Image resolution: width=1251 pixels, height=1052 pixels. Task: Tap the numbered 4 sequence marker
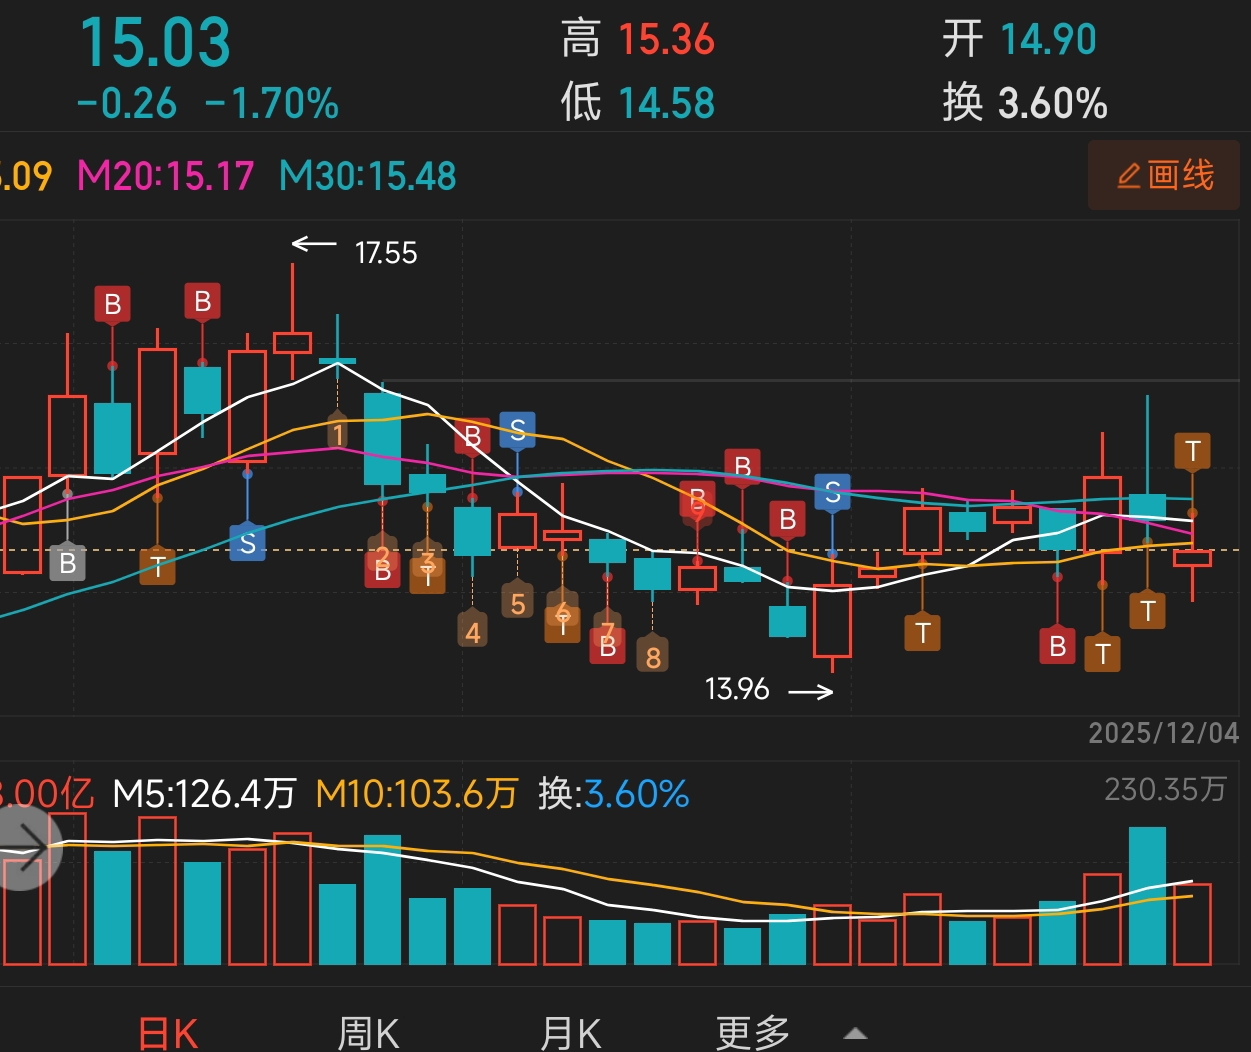pos(473,630)
